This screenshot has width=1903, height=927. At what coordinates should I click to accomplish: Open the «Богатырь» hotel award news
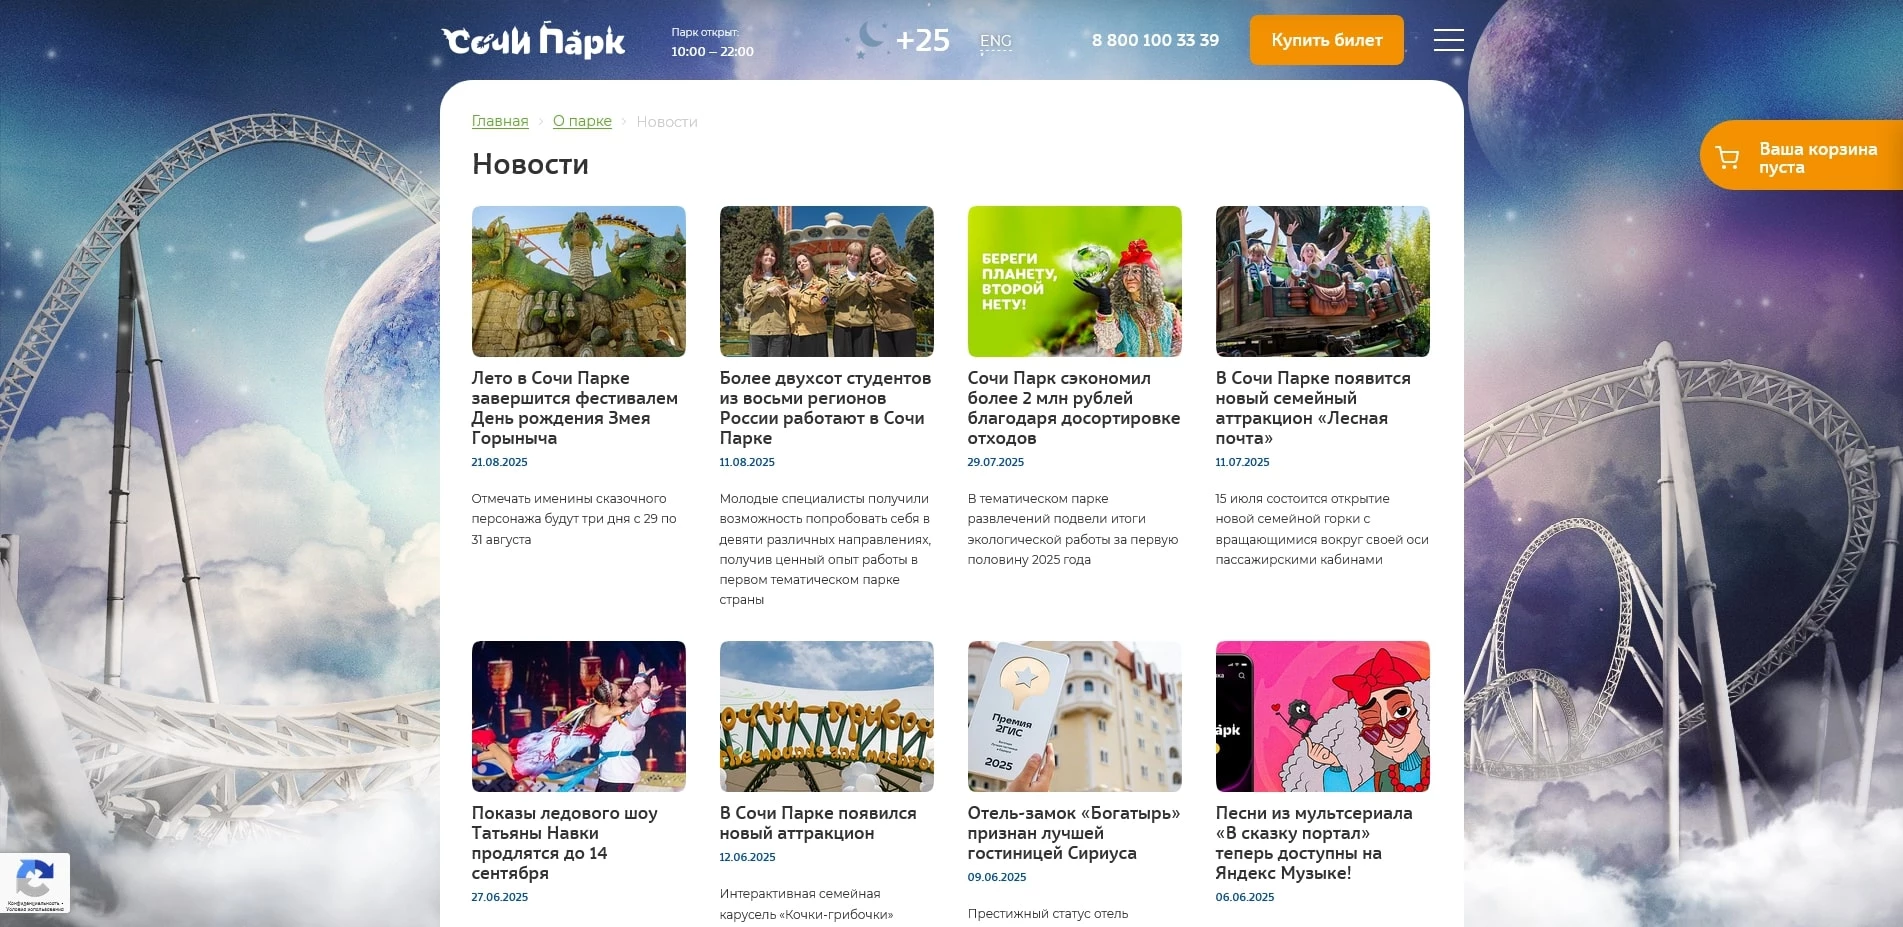tap(1072, 833)
